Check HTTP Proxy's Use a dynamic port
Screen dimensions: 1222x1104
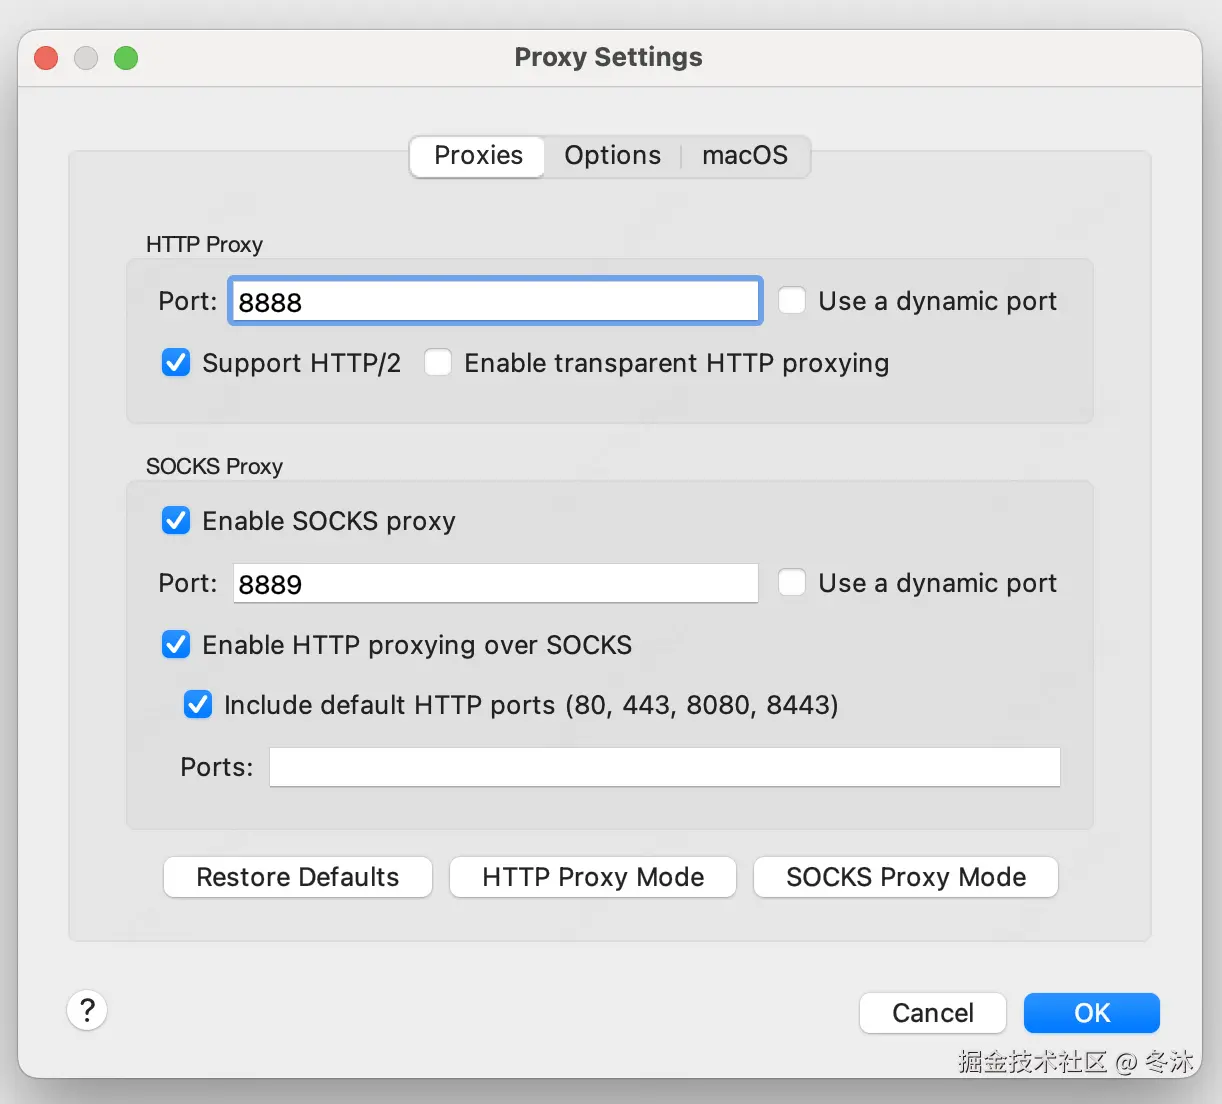coord(792,301)
